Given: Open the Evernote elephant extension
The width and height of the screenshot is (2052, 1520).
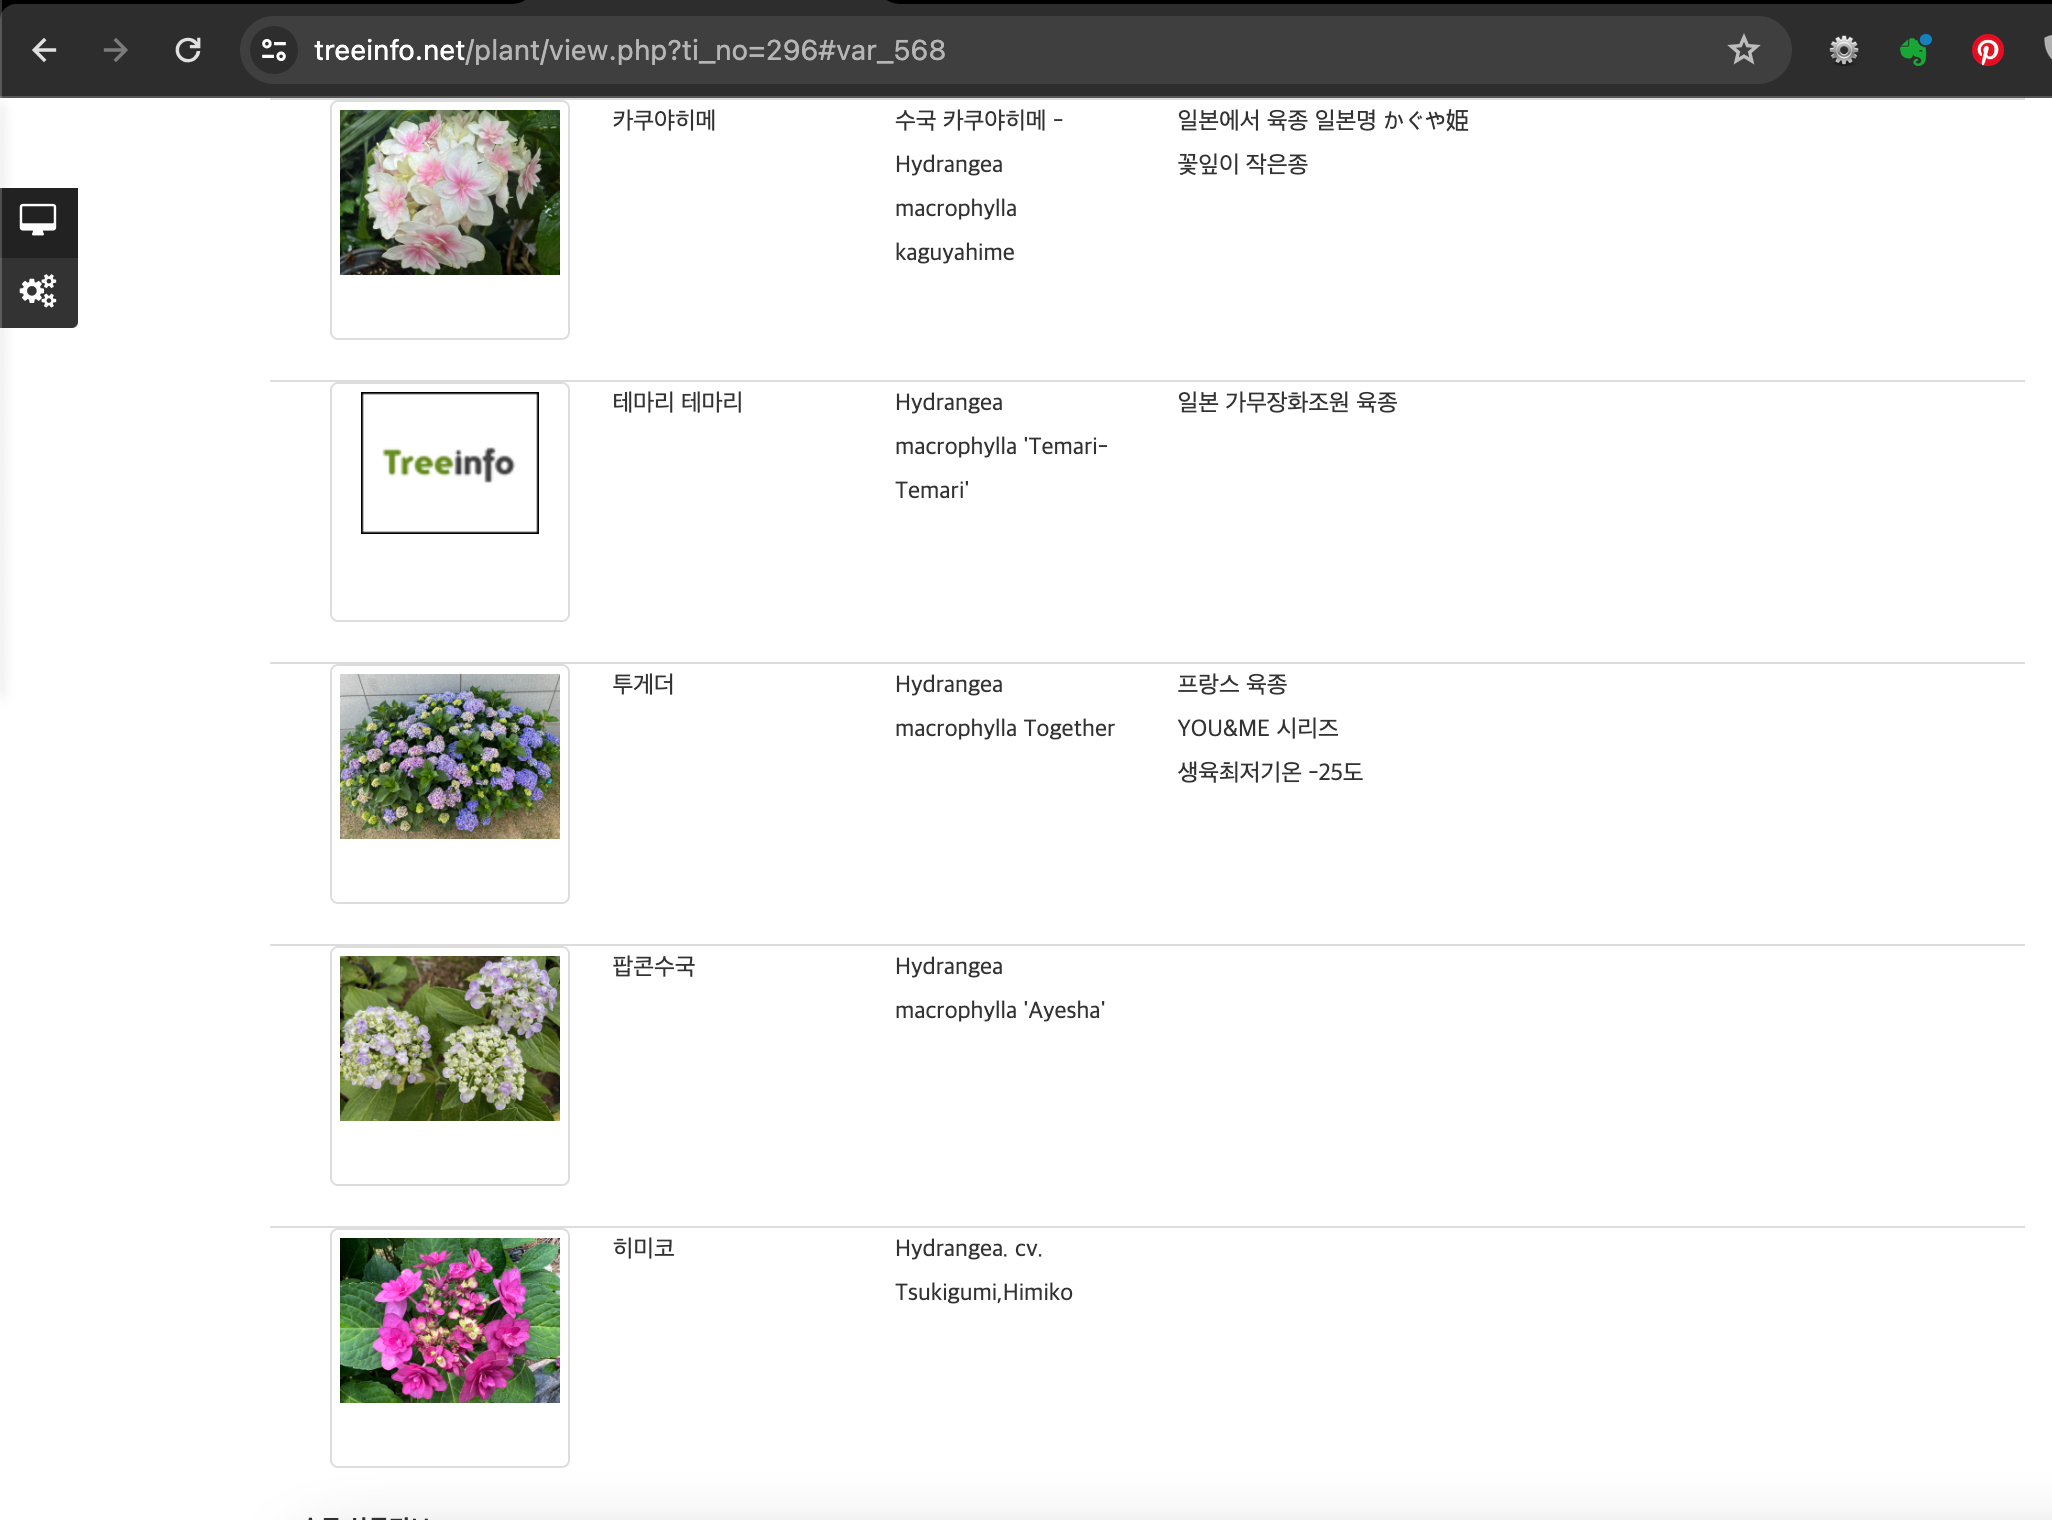Looking at the screenshot, I should click(1915, 50).
